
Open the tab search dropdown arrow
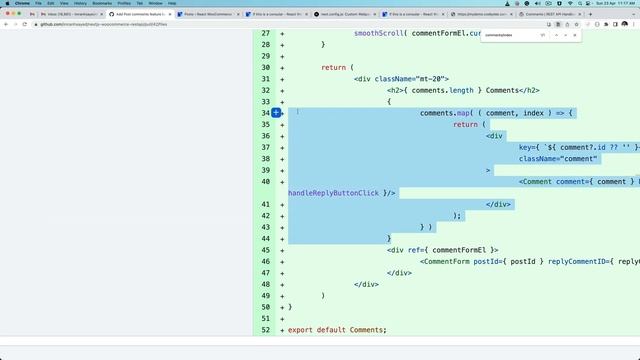tap(634, 14)
